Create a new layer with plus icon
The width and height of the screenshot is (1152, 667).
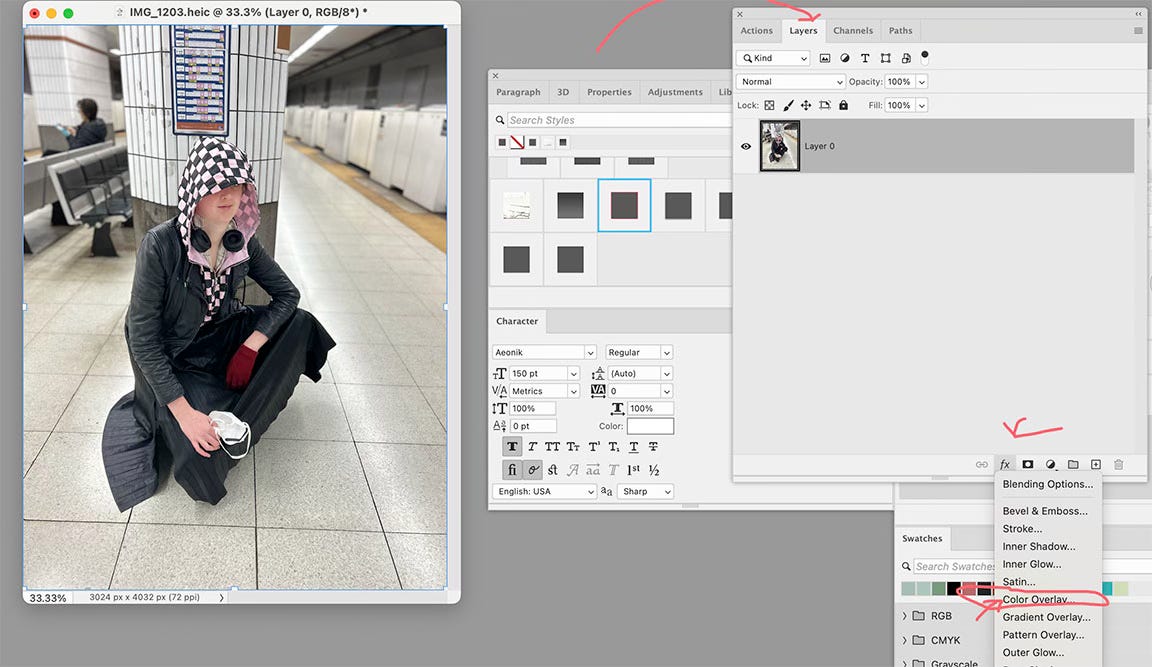coord(1096,465)
